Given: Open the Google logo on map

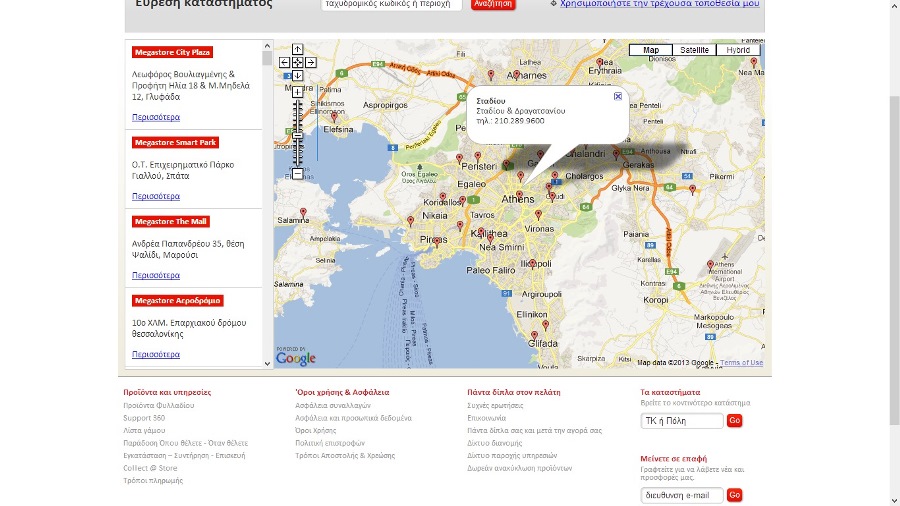Looking at the screenshot, I should tap(296, 359).
